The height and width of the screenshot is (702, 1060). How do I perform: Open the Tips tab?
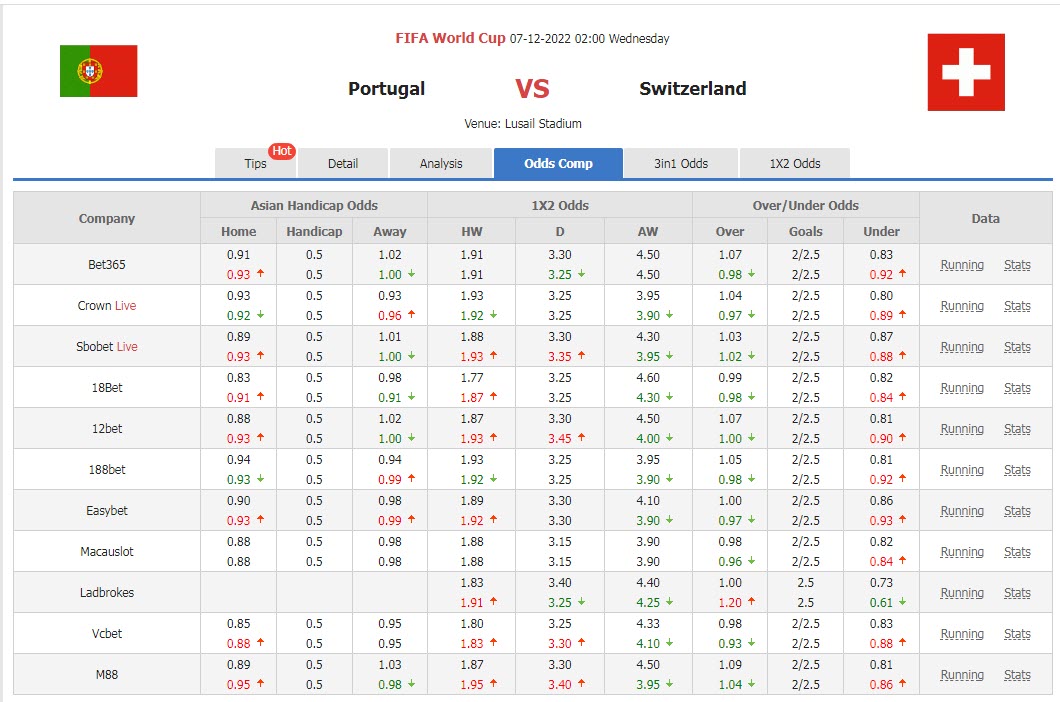pos(255,164)
